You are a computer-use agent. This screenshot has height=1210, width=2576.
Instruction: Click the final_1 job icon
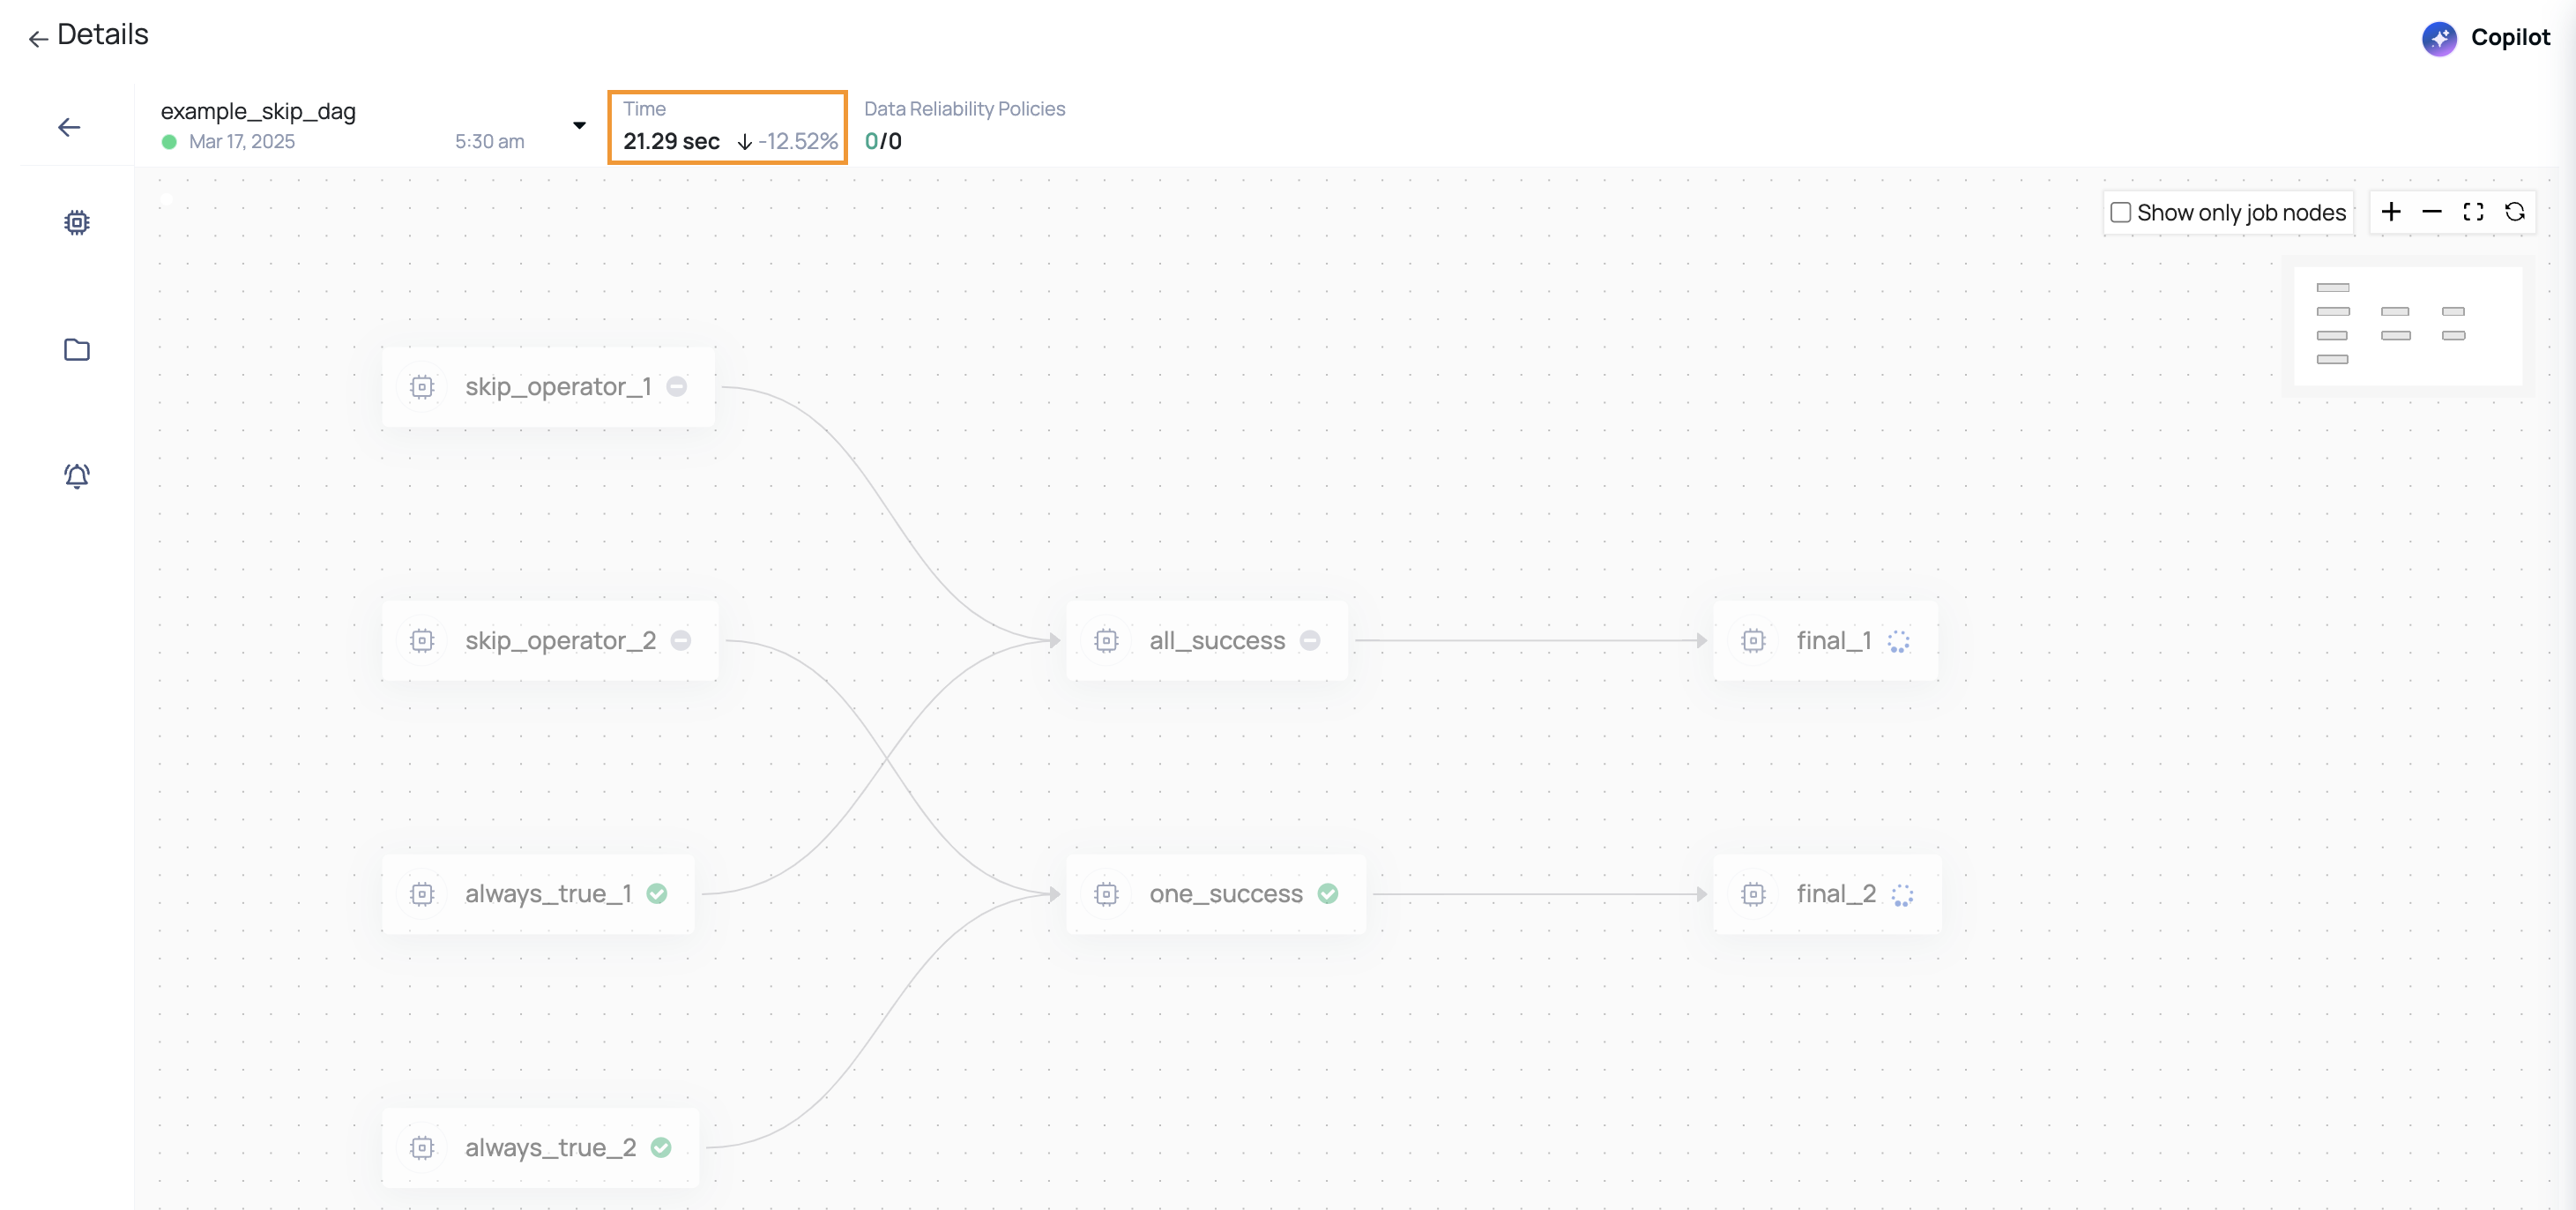tap(1753, 640)
